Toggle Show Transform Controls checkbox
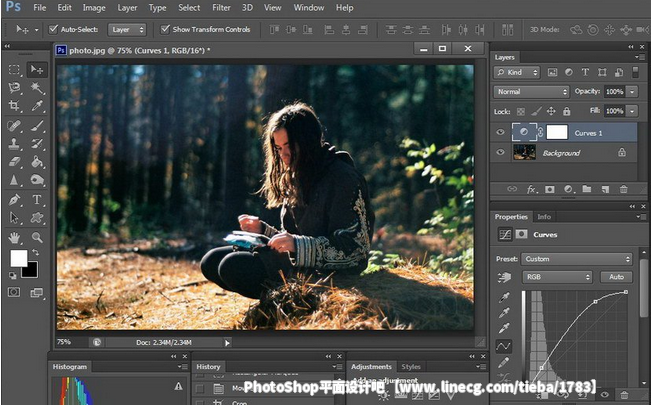 tap(165, 29)
